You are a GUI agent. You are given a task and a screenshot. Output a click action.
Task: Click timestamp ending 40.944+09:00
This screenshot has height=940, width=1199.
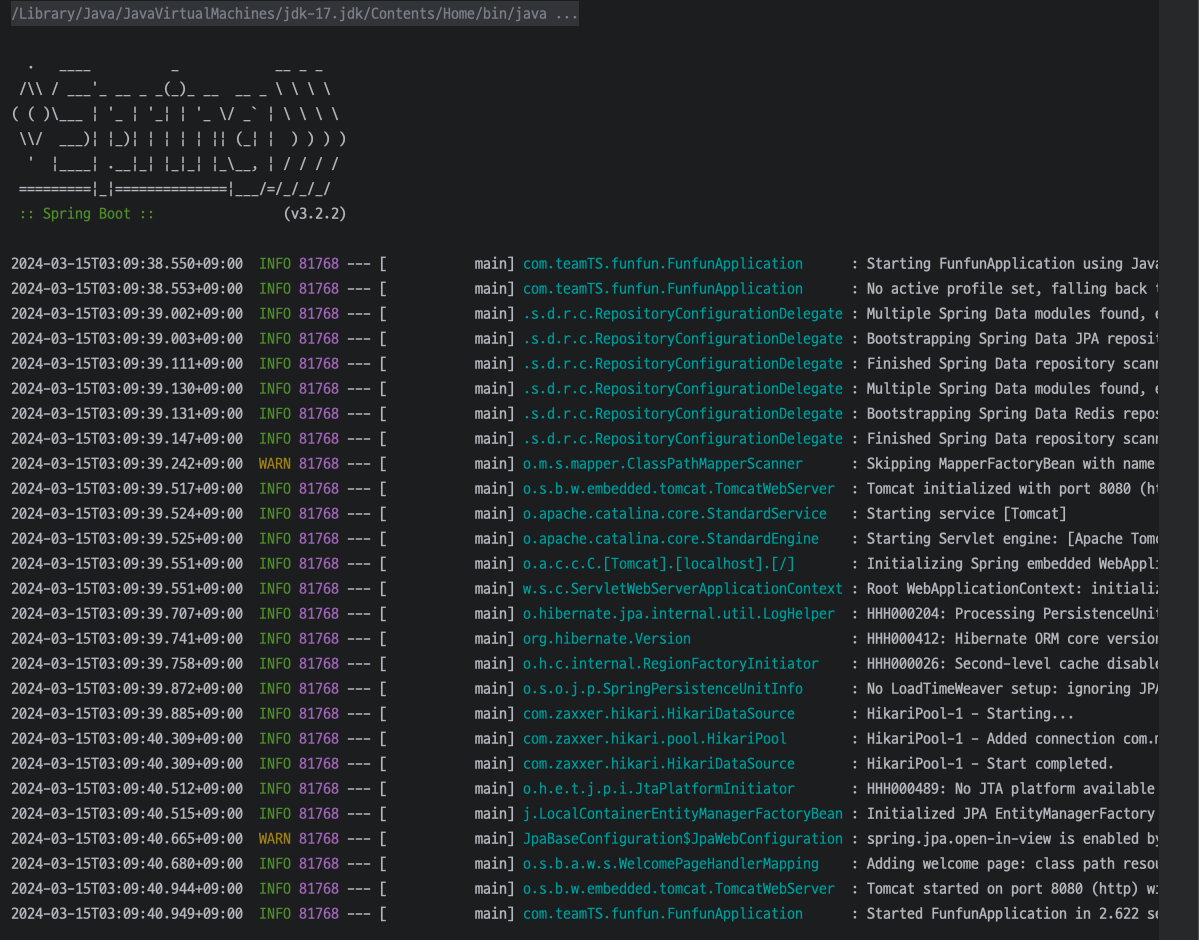tap(127, 889)
